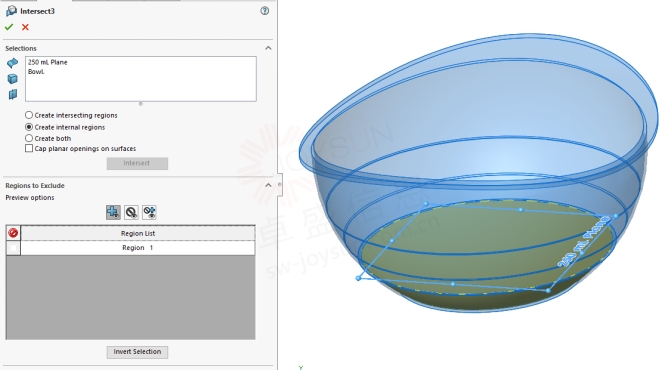Open the help question mark icon
The image size is (669, 370).
click(x=265, y=11)
